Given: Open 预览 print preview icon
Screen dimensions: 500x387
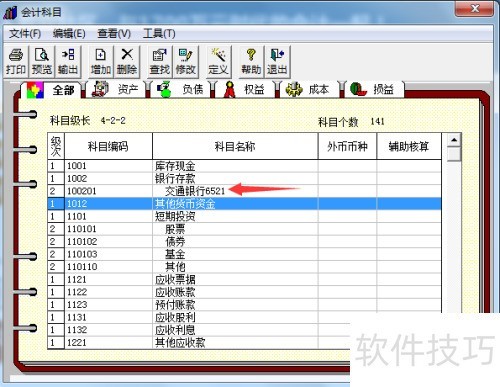Looking at the screenshot, I should click(42, 61).
